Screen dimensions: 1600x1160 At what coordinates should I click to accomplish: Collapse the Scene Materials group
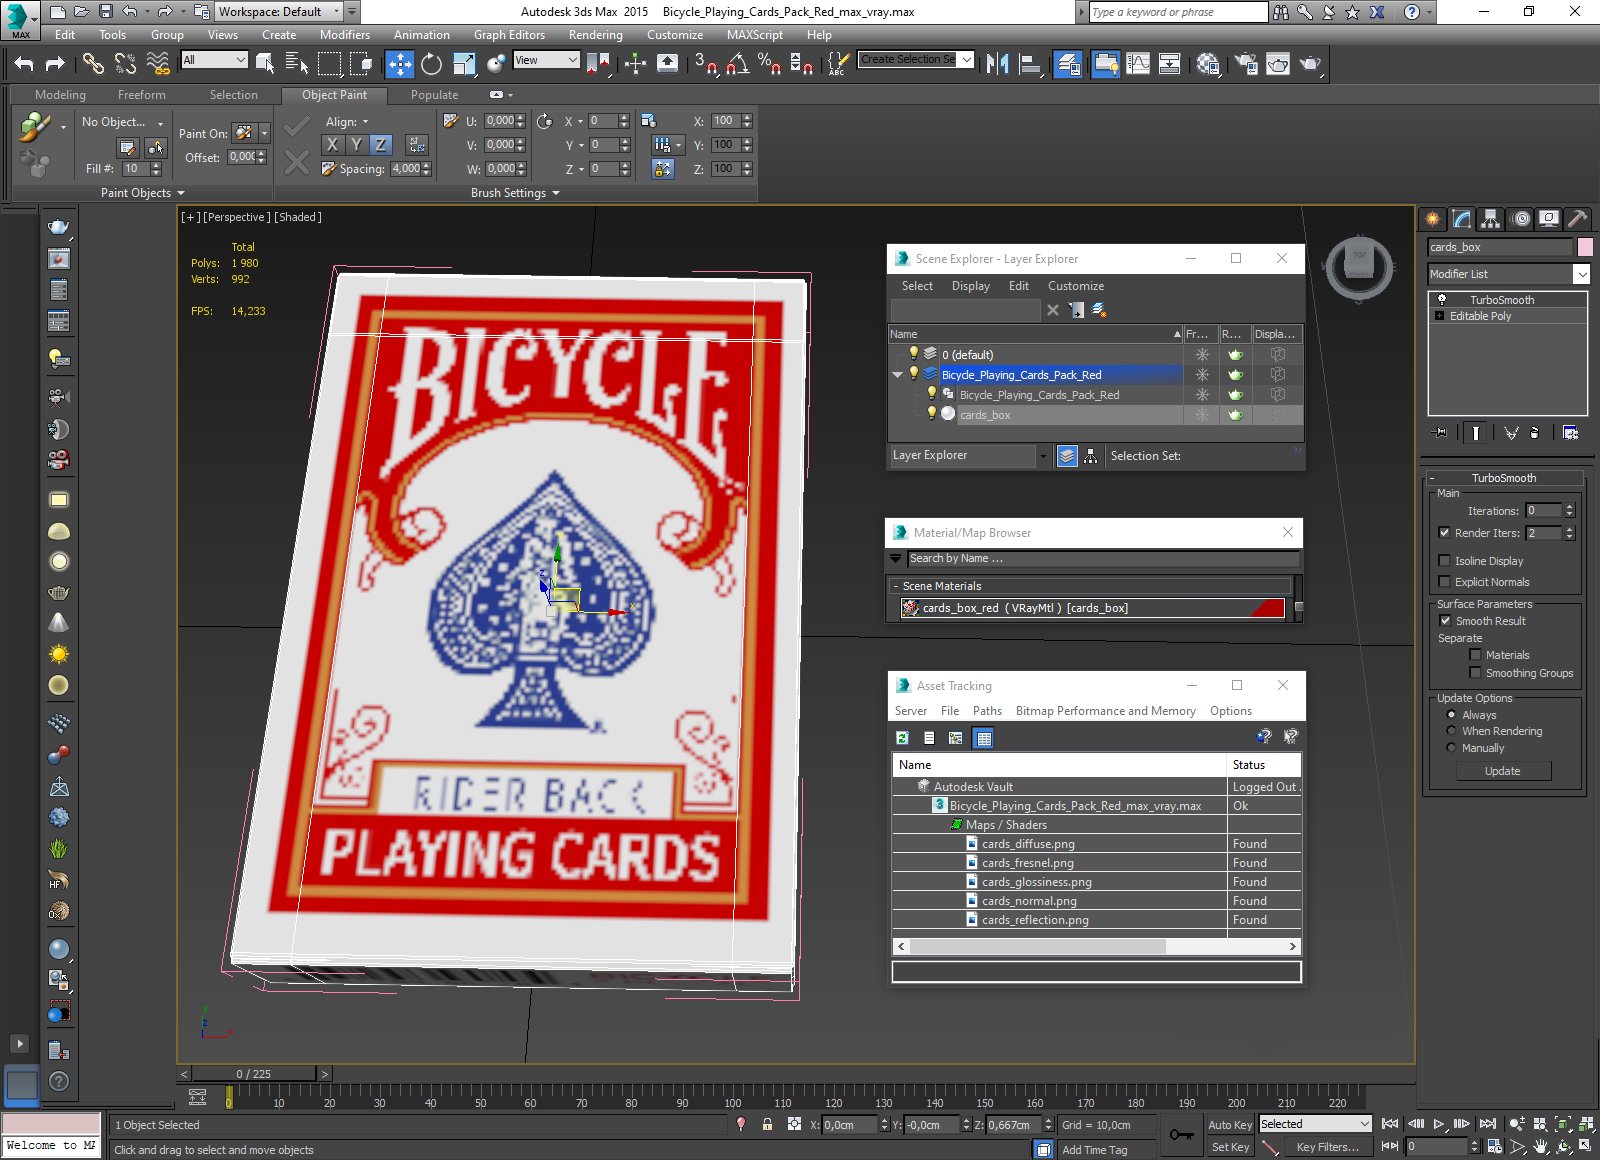[x=896, y=586]
